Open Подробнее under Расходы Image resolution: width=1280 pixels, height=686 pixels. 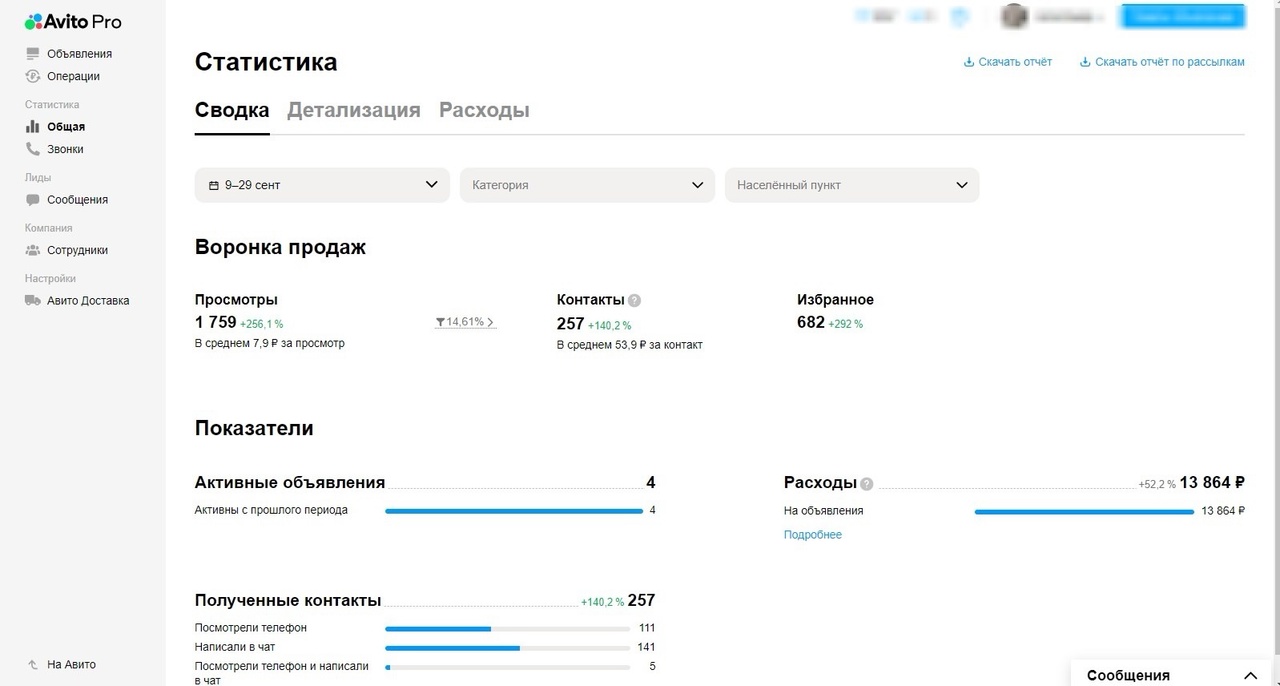813,534
